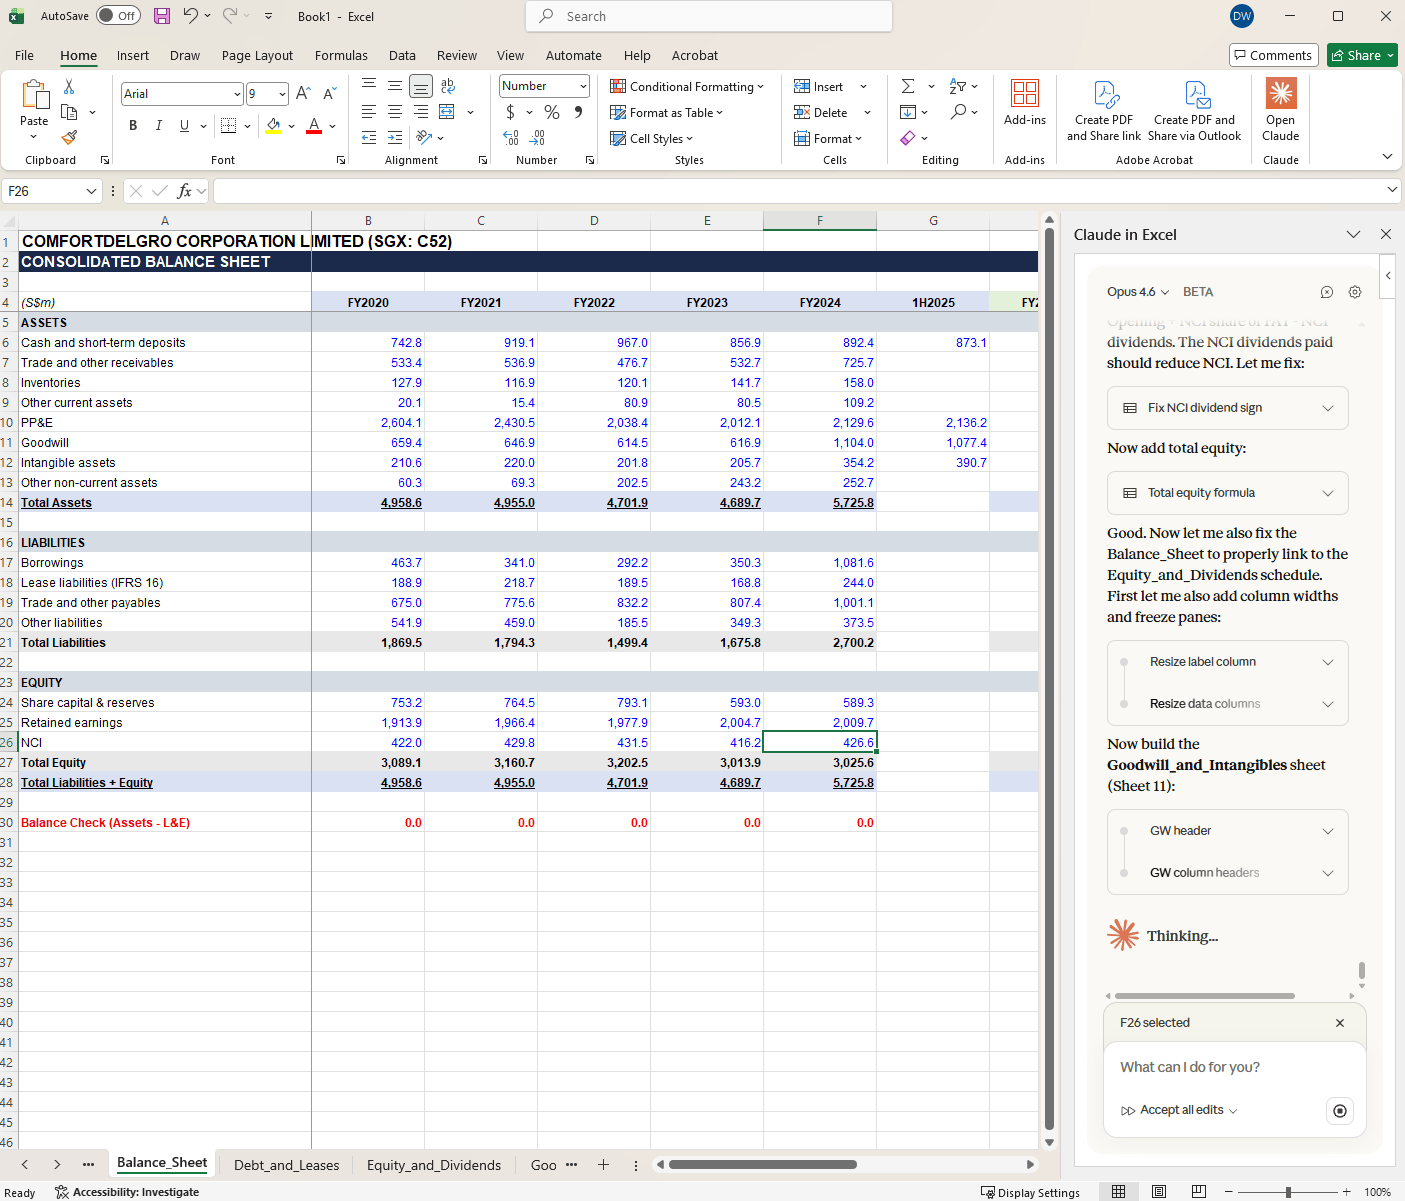Image resolution: width=1405 pixels, height=1201 pixels.
Task: Add a new sheet
Action: pyautogui.click(x=603, y=1165)
